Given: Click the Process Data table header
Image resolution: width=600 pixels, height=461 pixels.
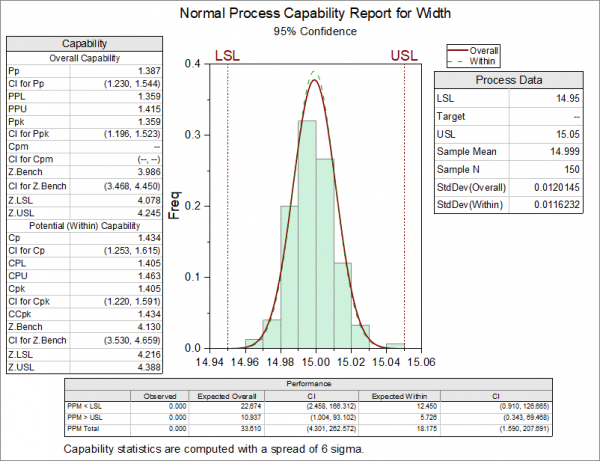Looking at the screenshot, I should click(509, 80).
